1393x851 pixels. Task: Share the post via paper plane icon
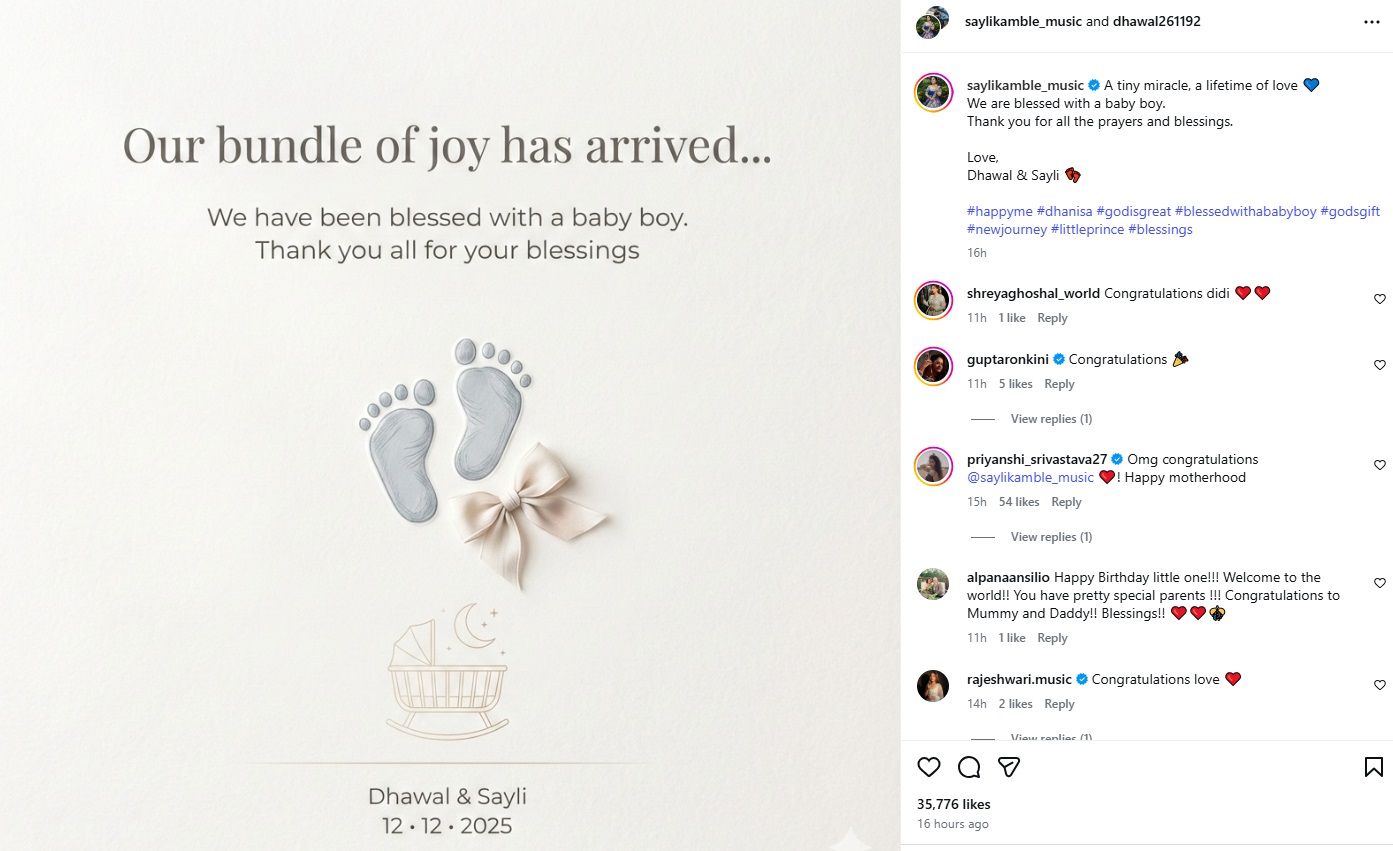pos(1009,767)
